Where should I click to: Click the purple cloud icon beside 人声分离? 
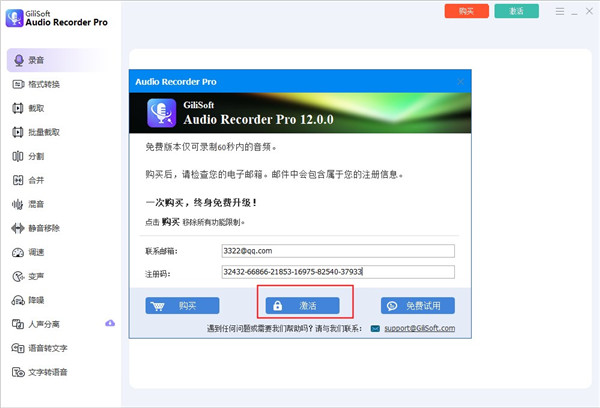(110, 323)
